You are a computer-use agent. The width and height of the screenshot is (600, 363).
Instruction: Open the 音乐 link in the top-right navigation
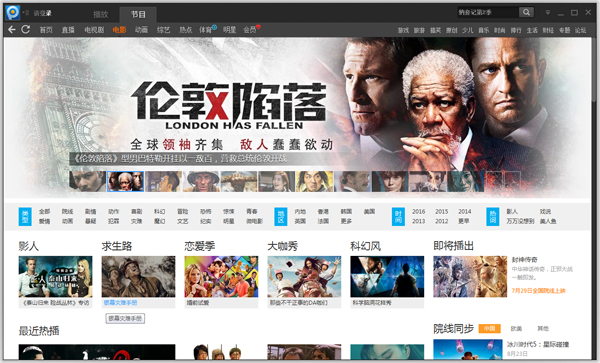click(x=484, y=30)
